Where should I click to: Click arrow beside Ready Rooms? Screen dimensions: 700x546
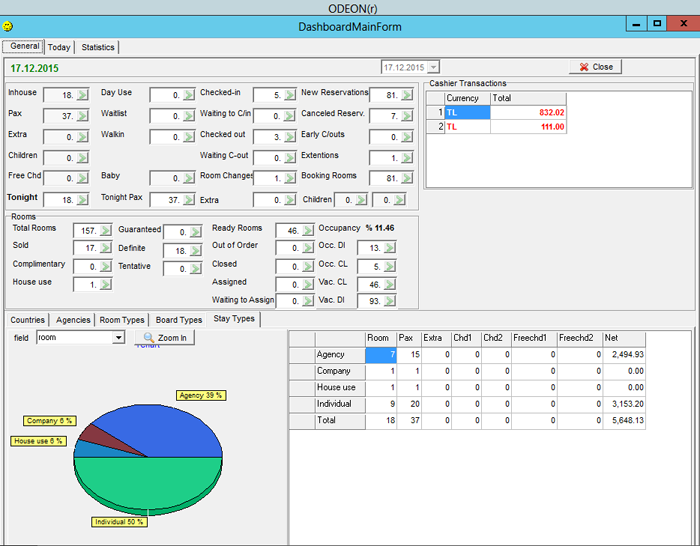(308, 230)
